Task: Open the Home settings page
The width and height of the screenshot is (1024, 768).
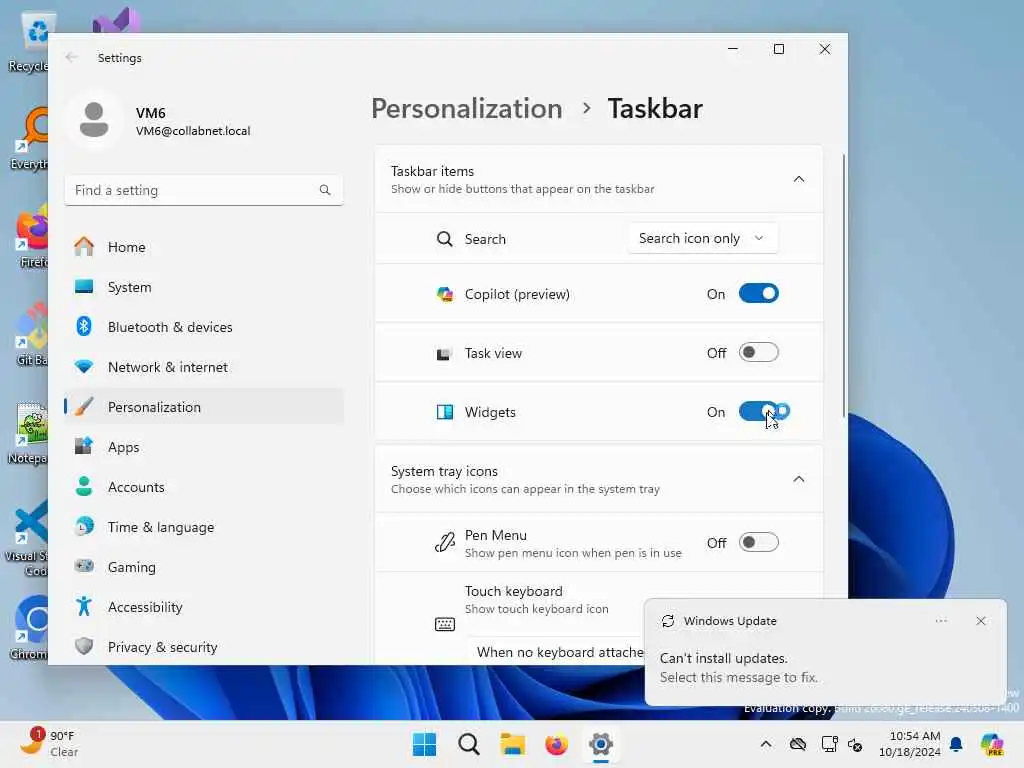Action: coord(204,247)
